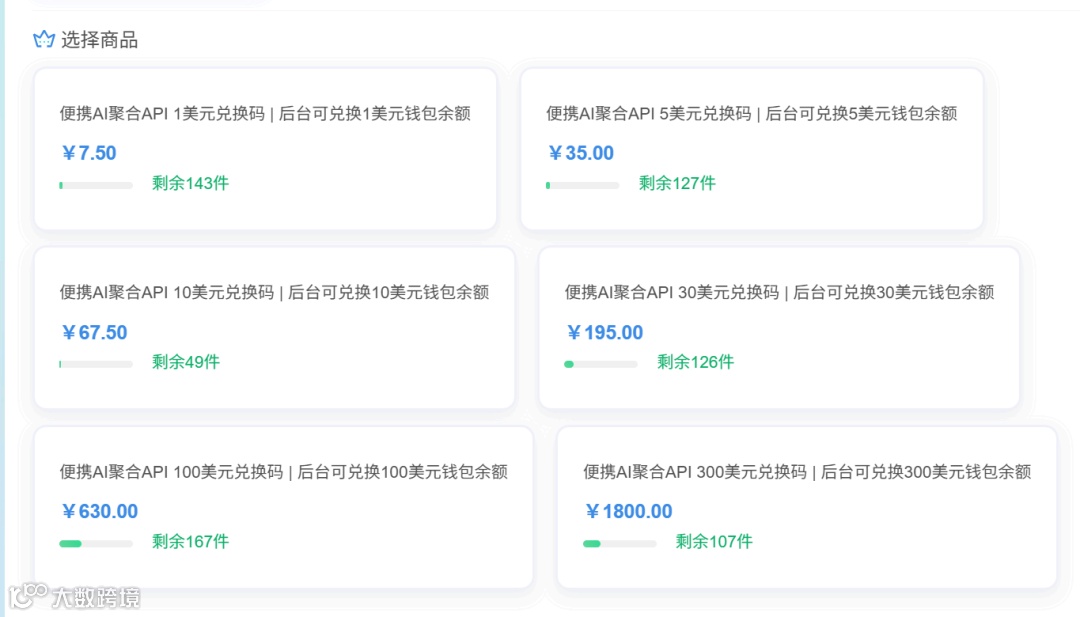
Task: Click the 剩余49件 stock label
Action: [186, 362]
